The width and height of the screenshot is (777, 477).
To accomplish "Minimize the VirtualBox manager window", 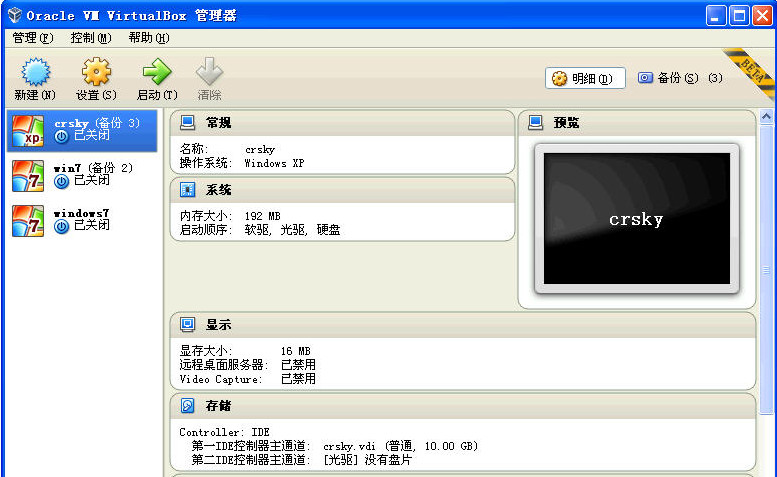I will point(716,15).
